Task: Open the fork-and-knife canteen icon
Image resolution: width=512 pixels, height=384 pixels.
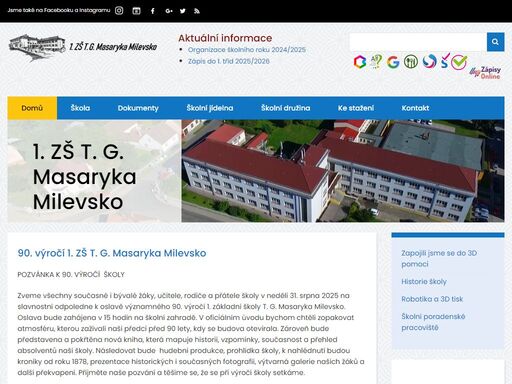Action: [x=411, y=62]
